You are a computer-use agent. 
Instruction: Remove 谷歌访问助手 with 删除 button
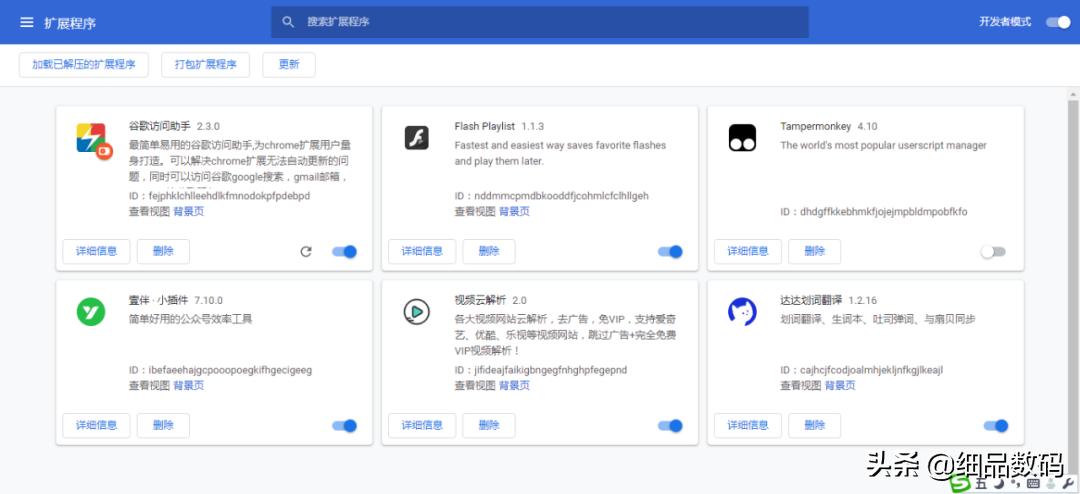coord(163,251)
